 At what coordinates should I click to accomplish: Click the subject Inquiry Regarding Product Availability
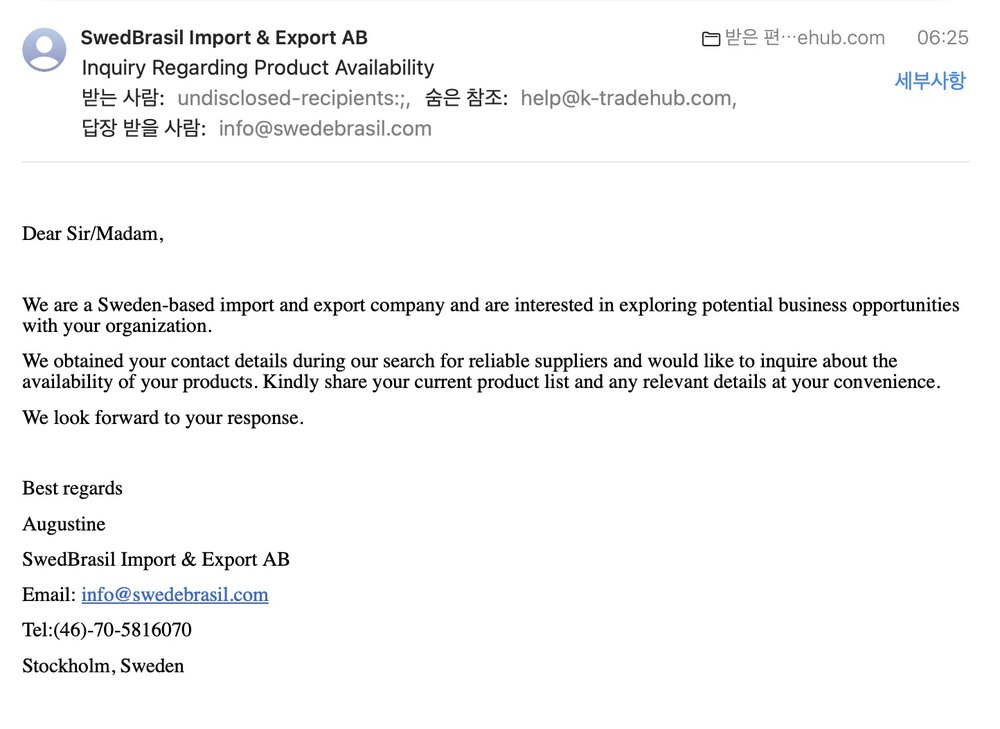[258, 68]
